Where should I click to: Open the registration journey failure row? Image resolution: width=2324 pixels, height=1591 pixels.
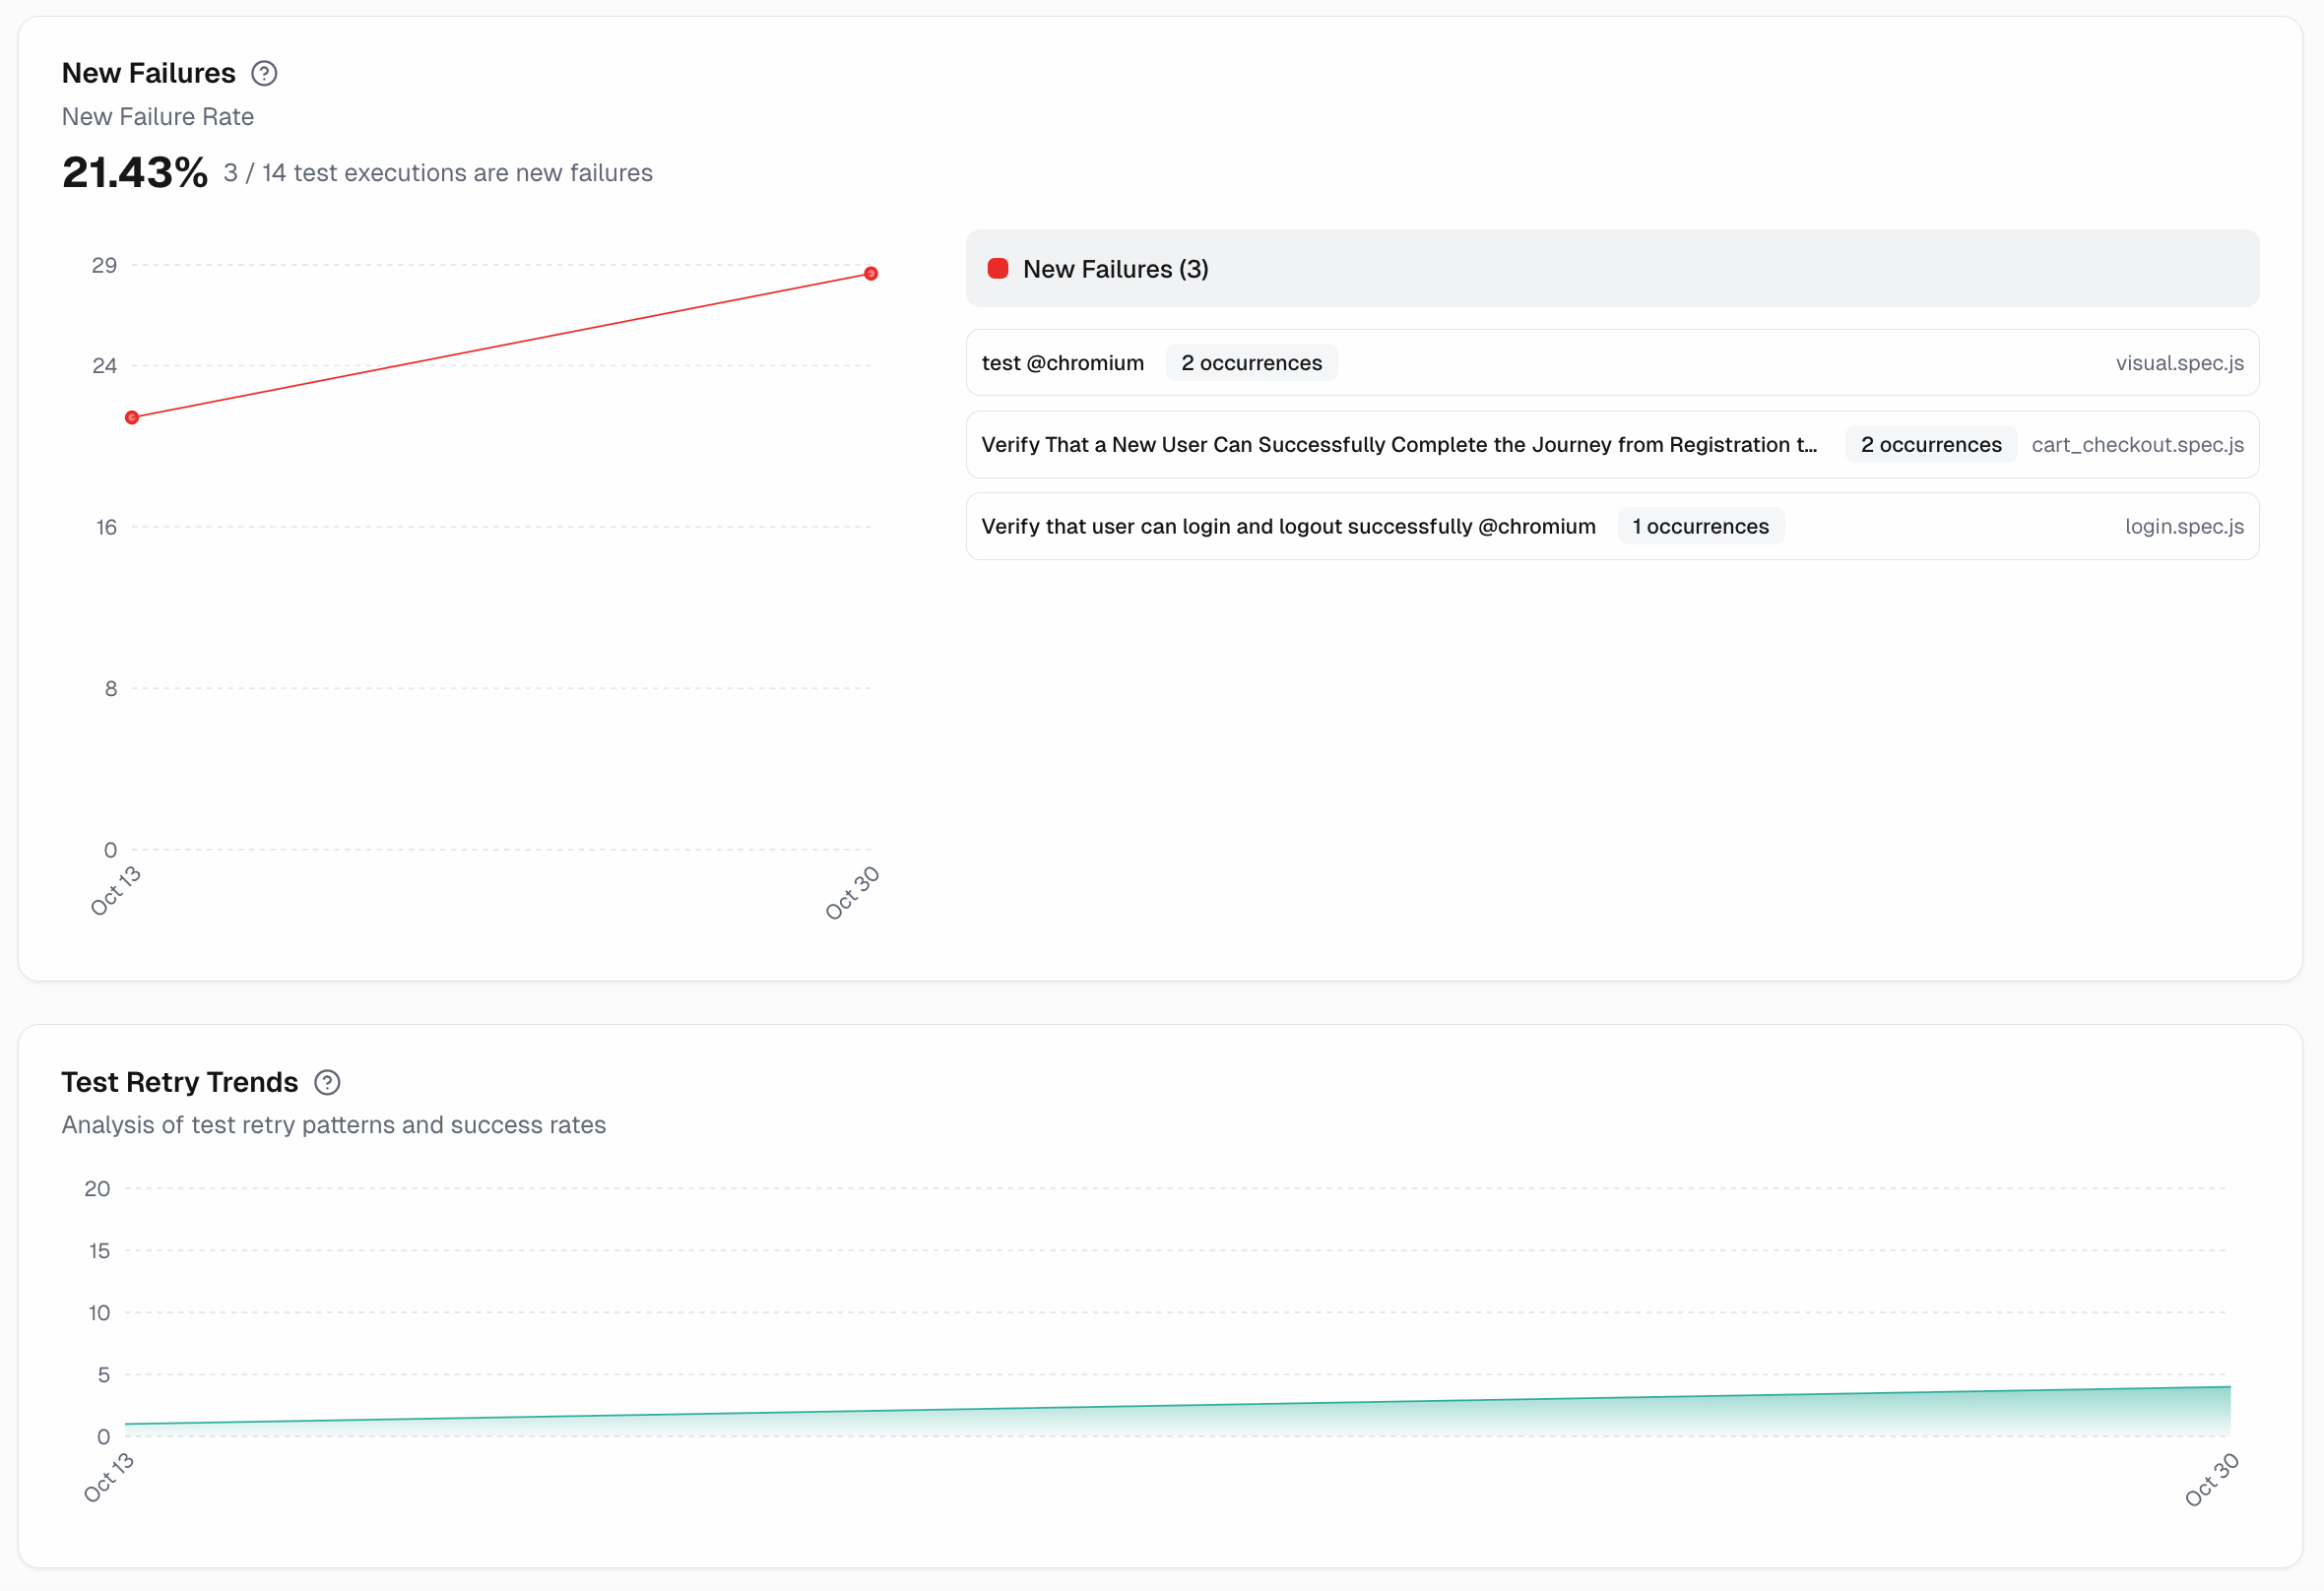[x=1398, y=445]
